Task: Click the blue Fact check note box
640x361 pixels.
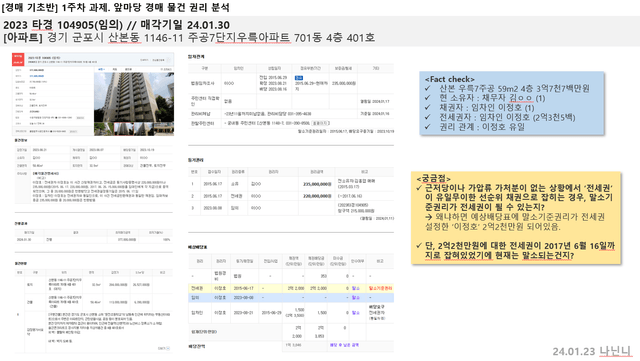Action: [x=512, y=103]
